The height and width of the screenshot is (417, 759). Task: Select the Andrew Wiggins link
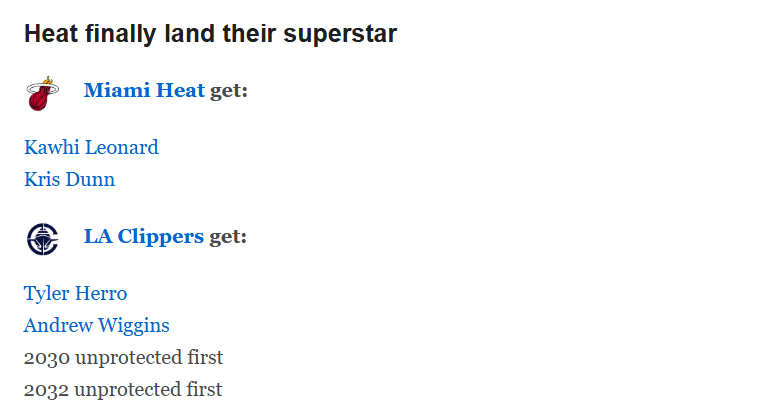(97, 325)
